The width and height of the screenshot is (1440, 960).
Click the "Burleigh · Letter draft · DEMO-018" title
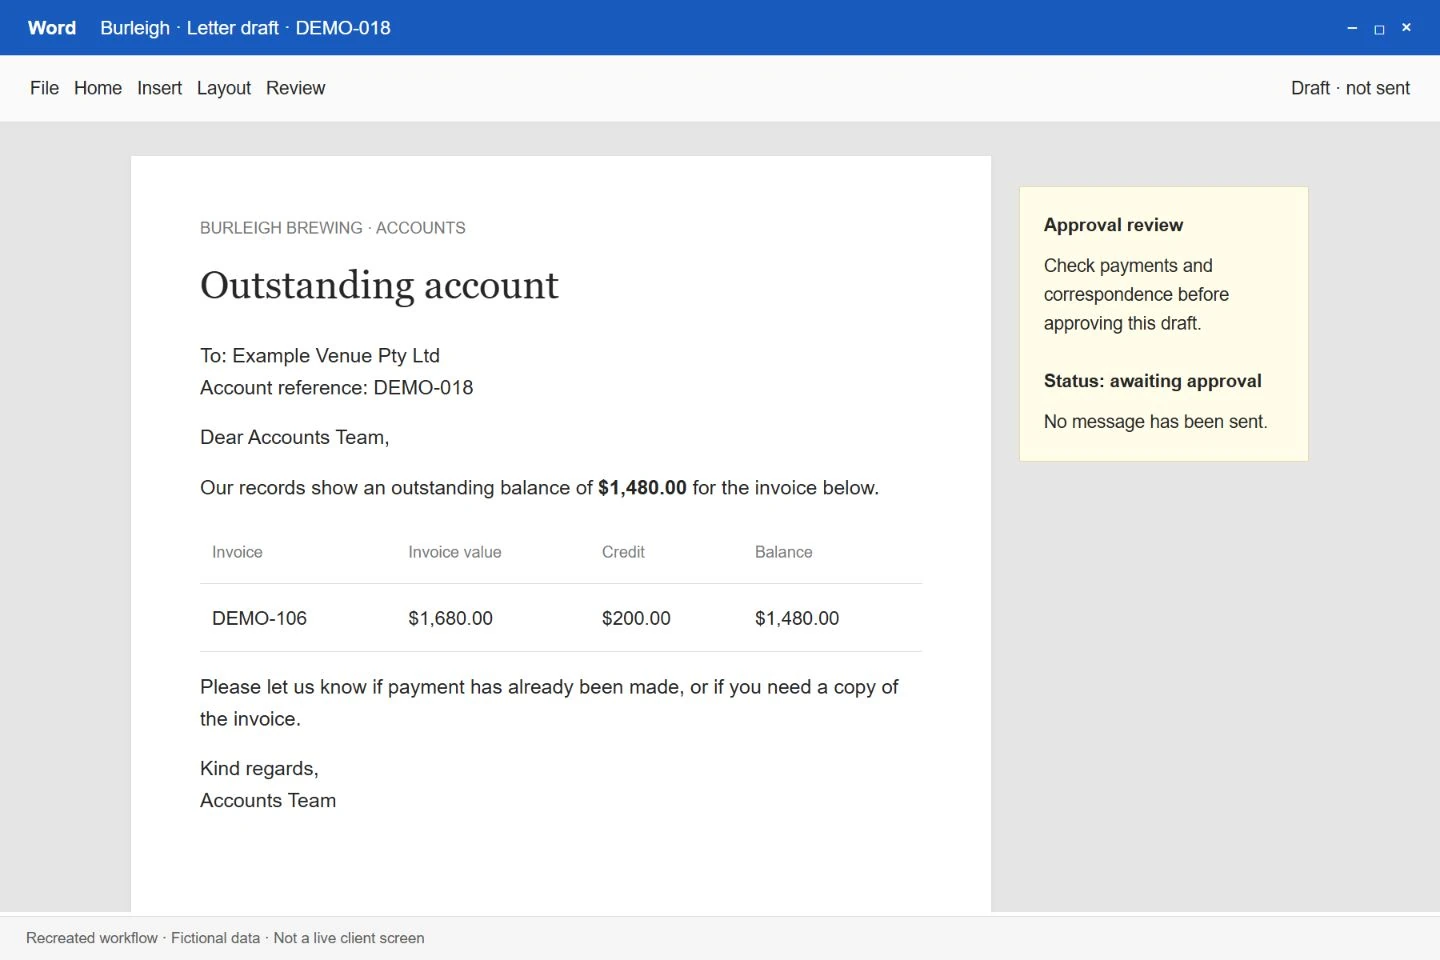(x=245, y=28)
